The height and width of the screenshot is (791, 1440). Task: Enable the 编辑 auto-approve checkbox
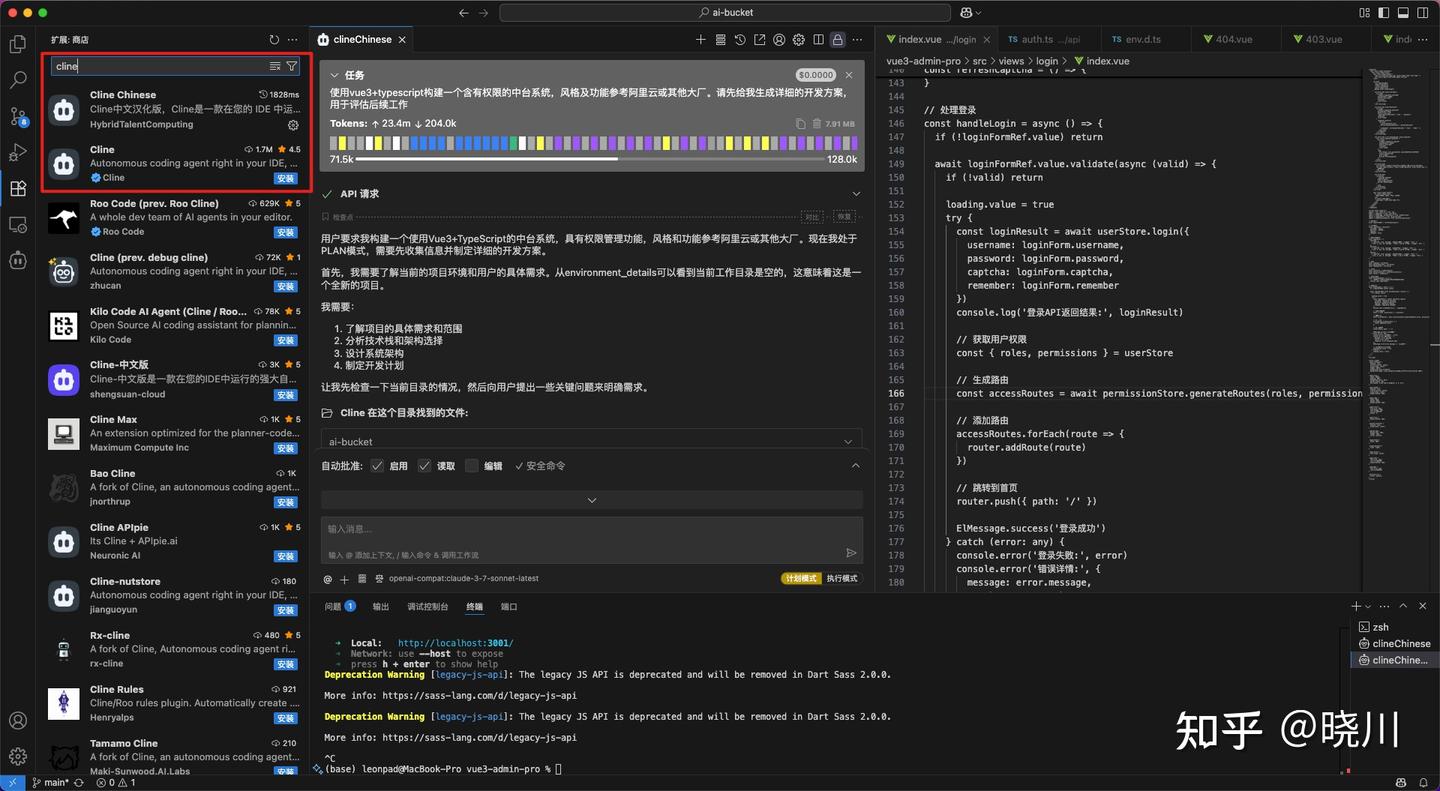pyautogui.click(x=472, y=466)
